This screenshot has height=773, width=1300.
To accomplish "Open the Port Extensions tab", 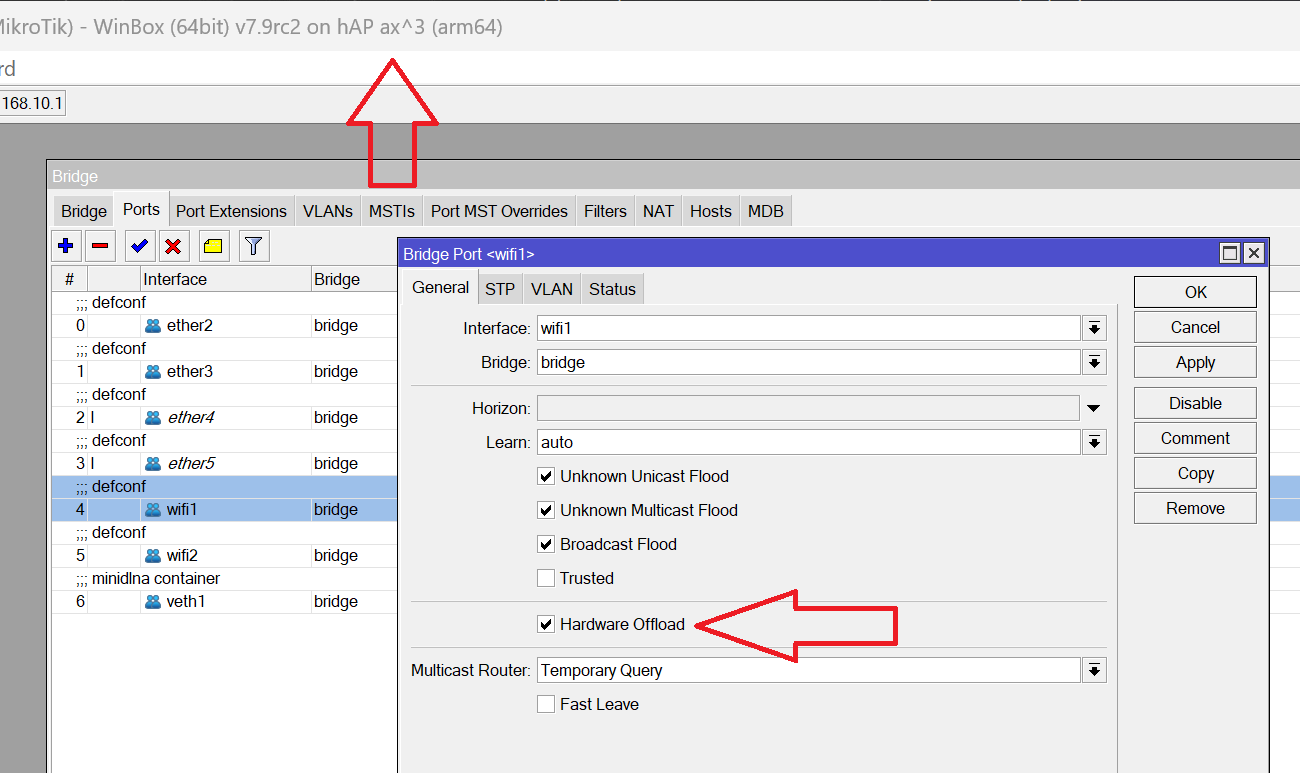I will pyautogui.click(x=231, y=211).
